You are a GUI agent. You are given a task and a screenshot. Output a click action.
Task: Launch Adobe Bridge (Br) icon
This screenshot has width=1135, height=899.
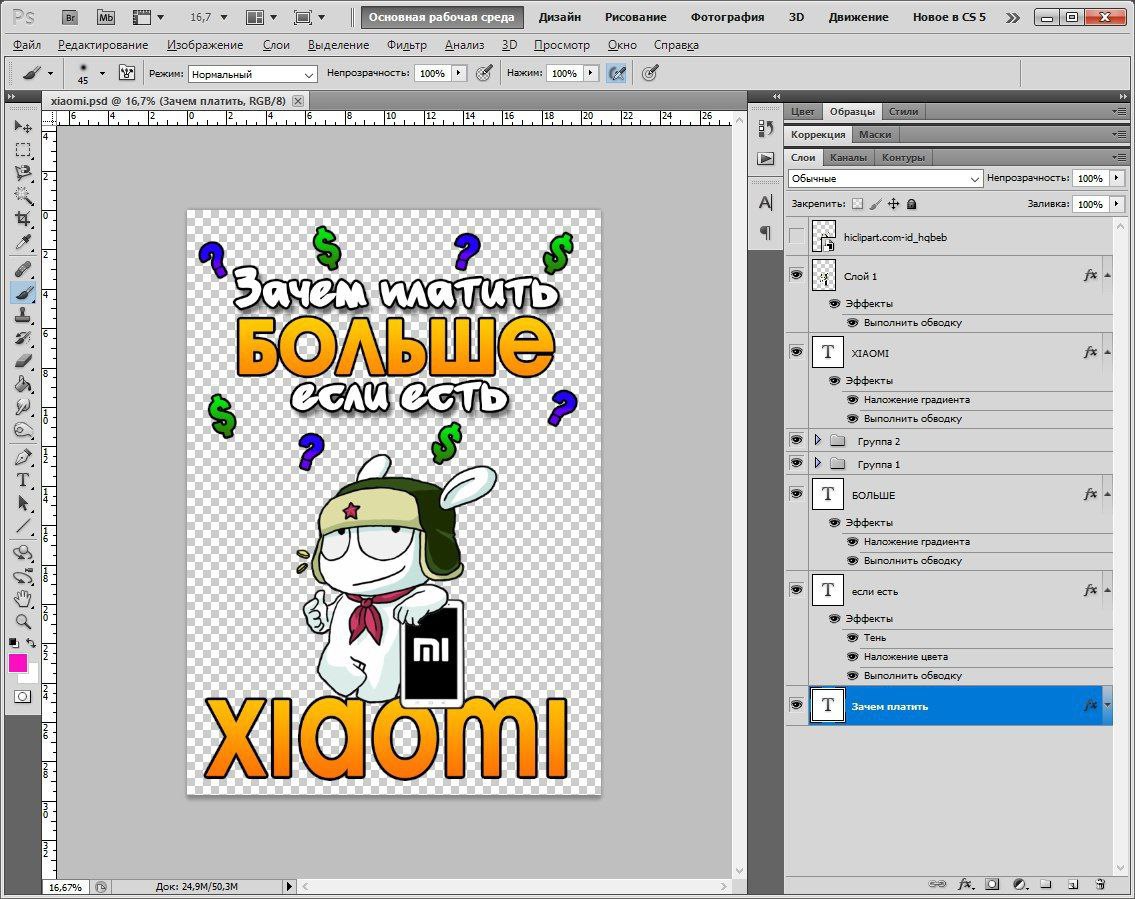click(x=70, y=17)
